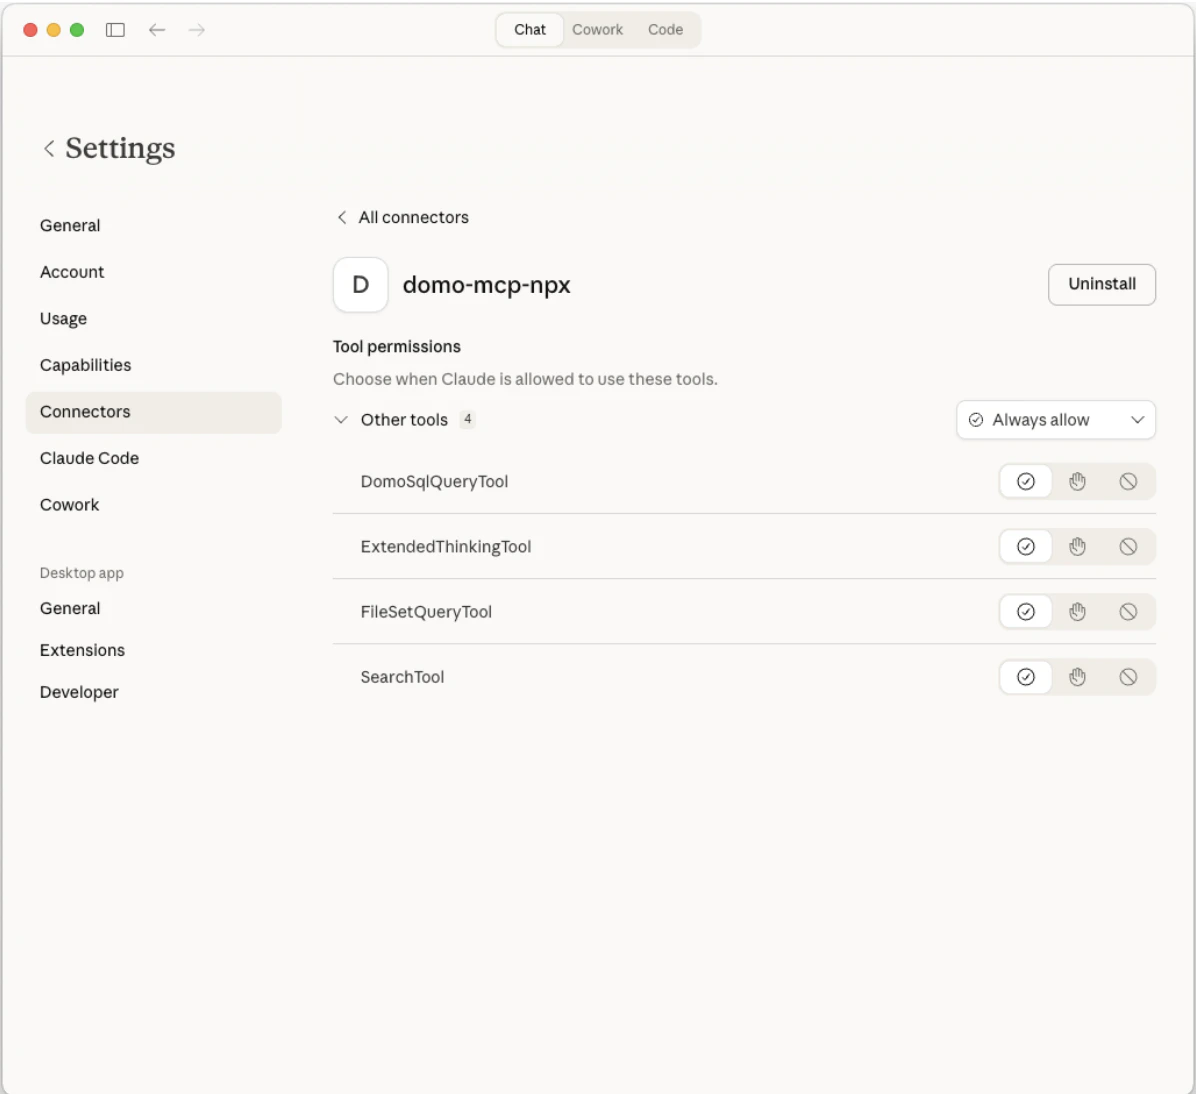The width and height of the screenshot is (1196, 1094).
Task: Switch to the Code tab
Action: coord(665,30)
